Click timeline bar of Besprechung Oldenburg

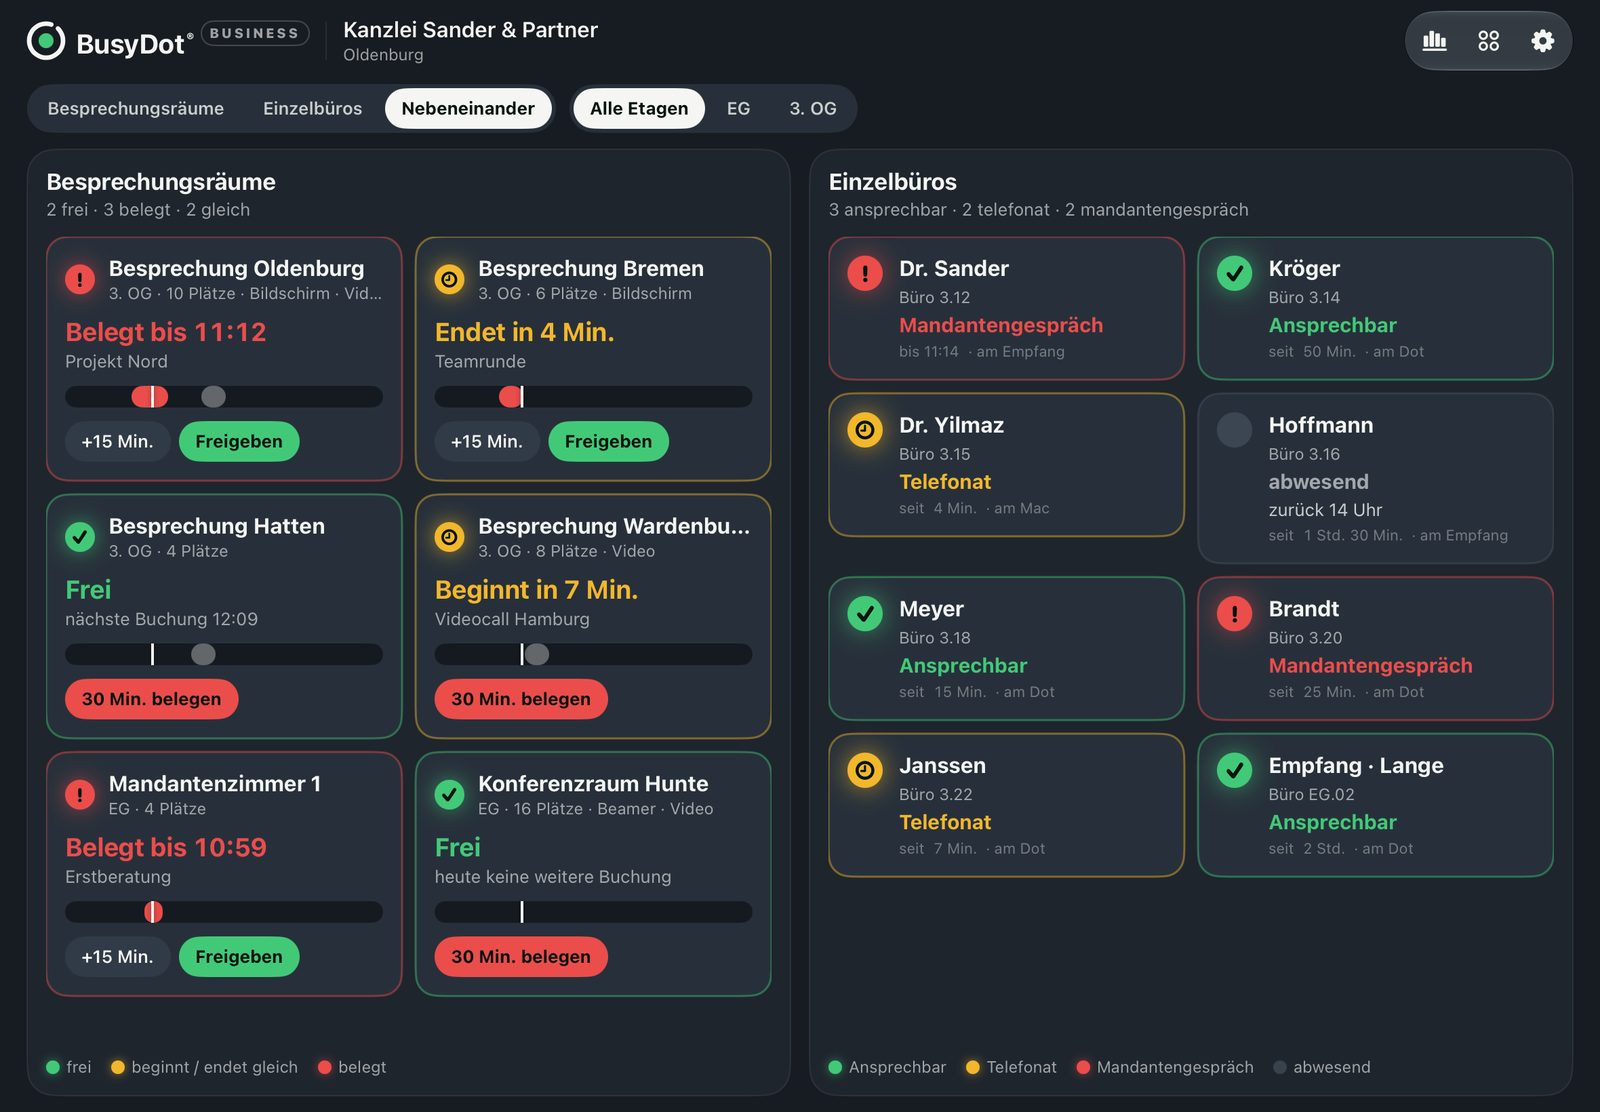pyautogui.click(x=224, y=397)
